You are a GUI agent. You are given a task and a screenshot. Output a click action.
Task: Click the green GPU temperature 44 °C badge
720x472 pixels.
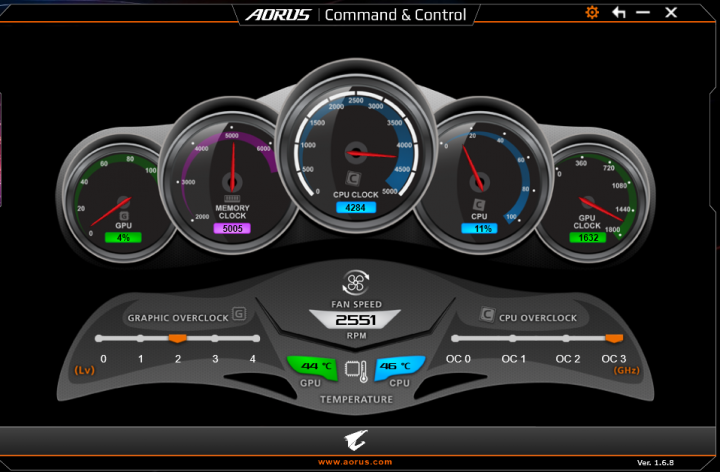[x=313, y=367]
